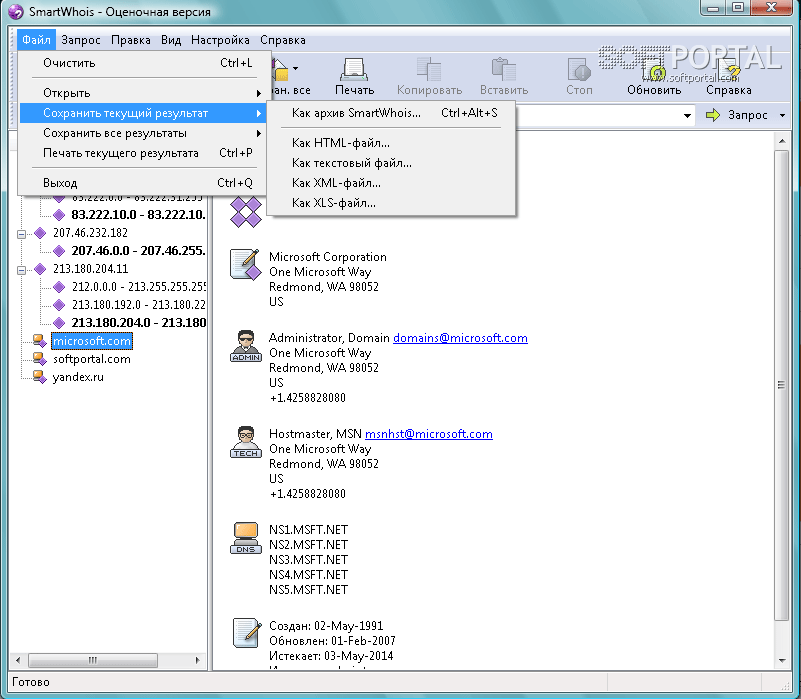Screen dimensions: 801x699
Task: Select 207.46.0.0 - 207.46.255 tree item
Action: pyautogui.click(x=138, y=251)
